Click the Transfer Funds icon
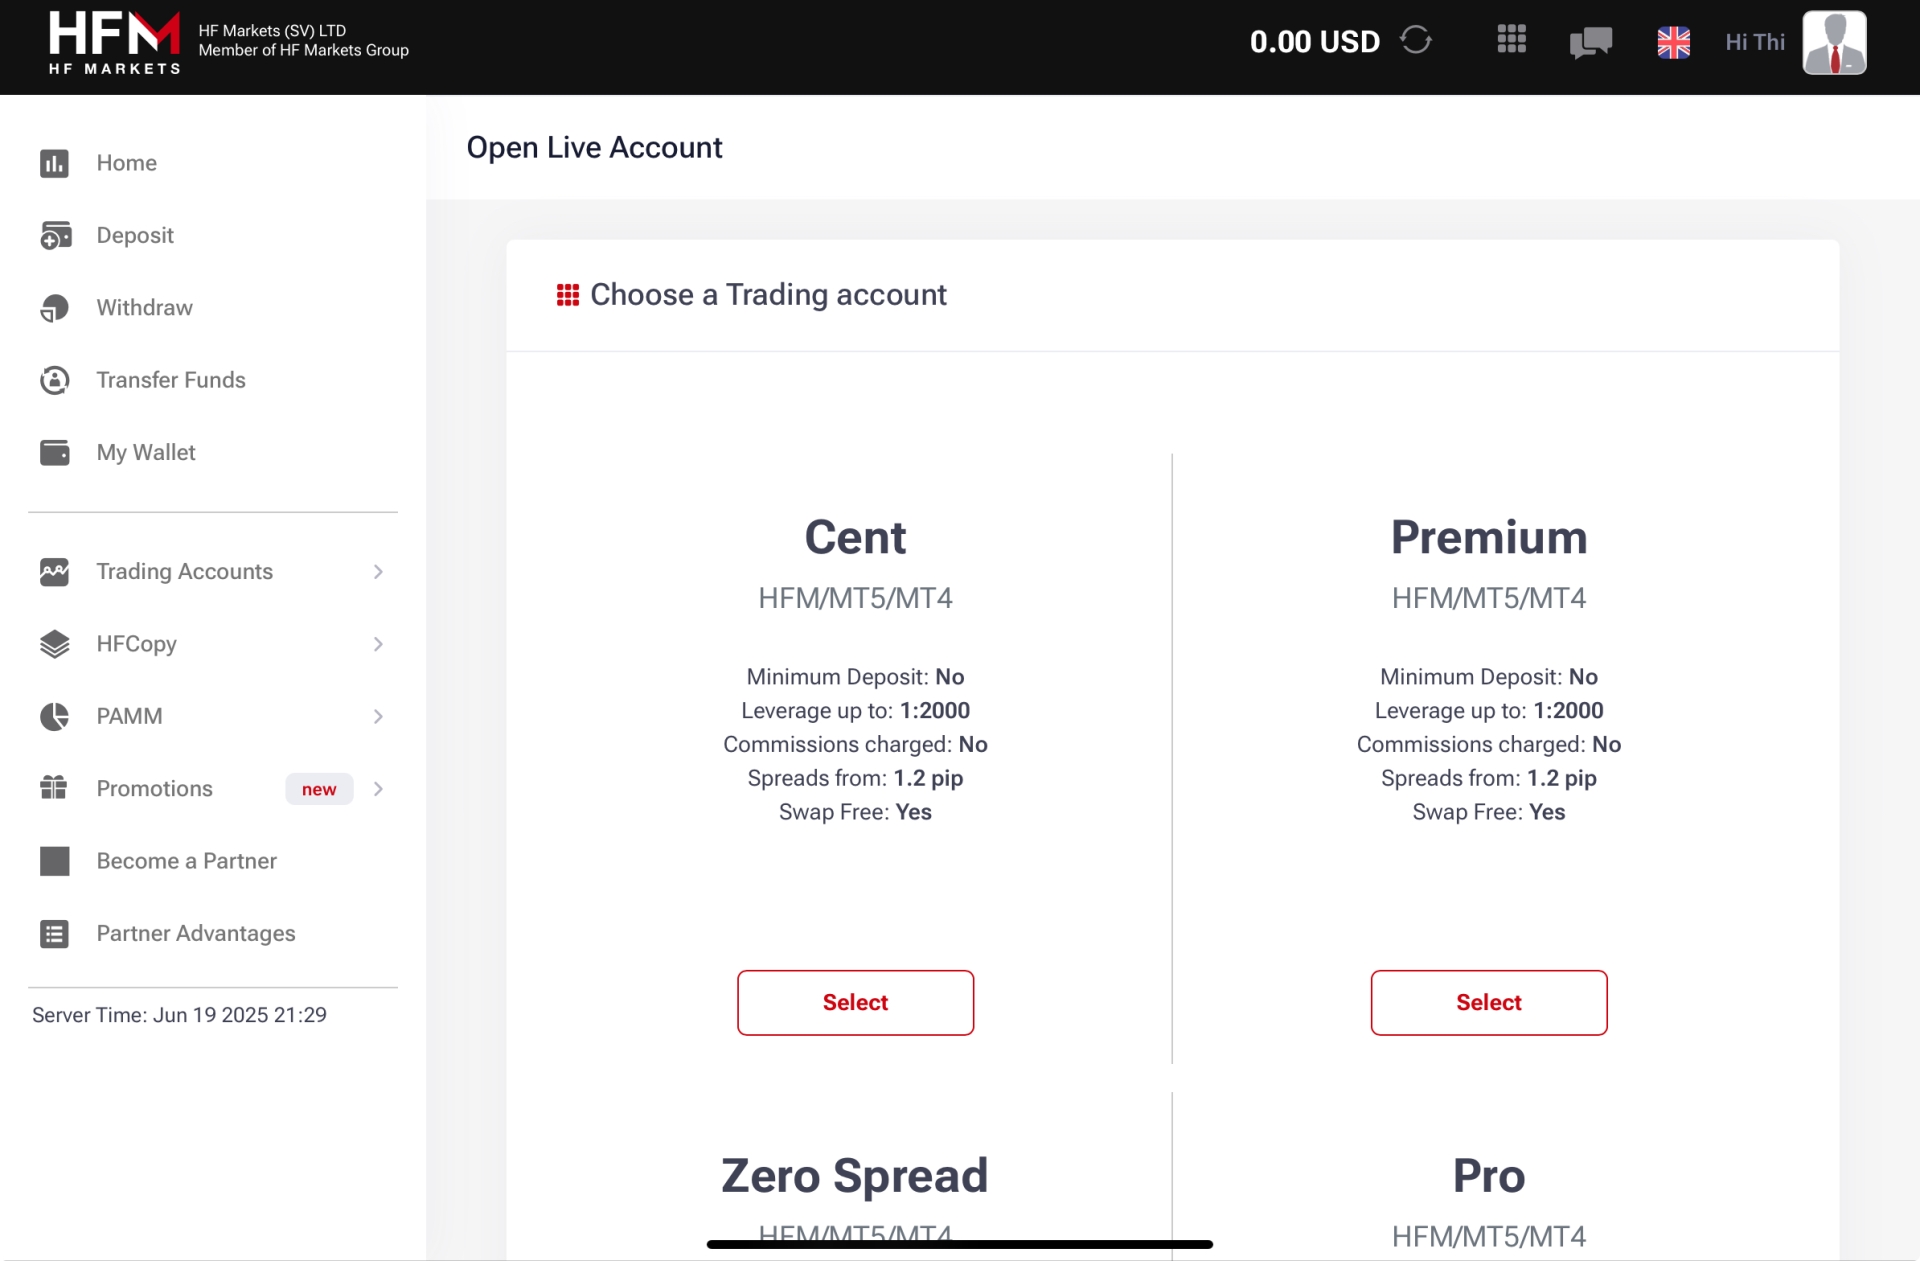The width and height of the screenshot is (1920, 1261). (55, 380)
